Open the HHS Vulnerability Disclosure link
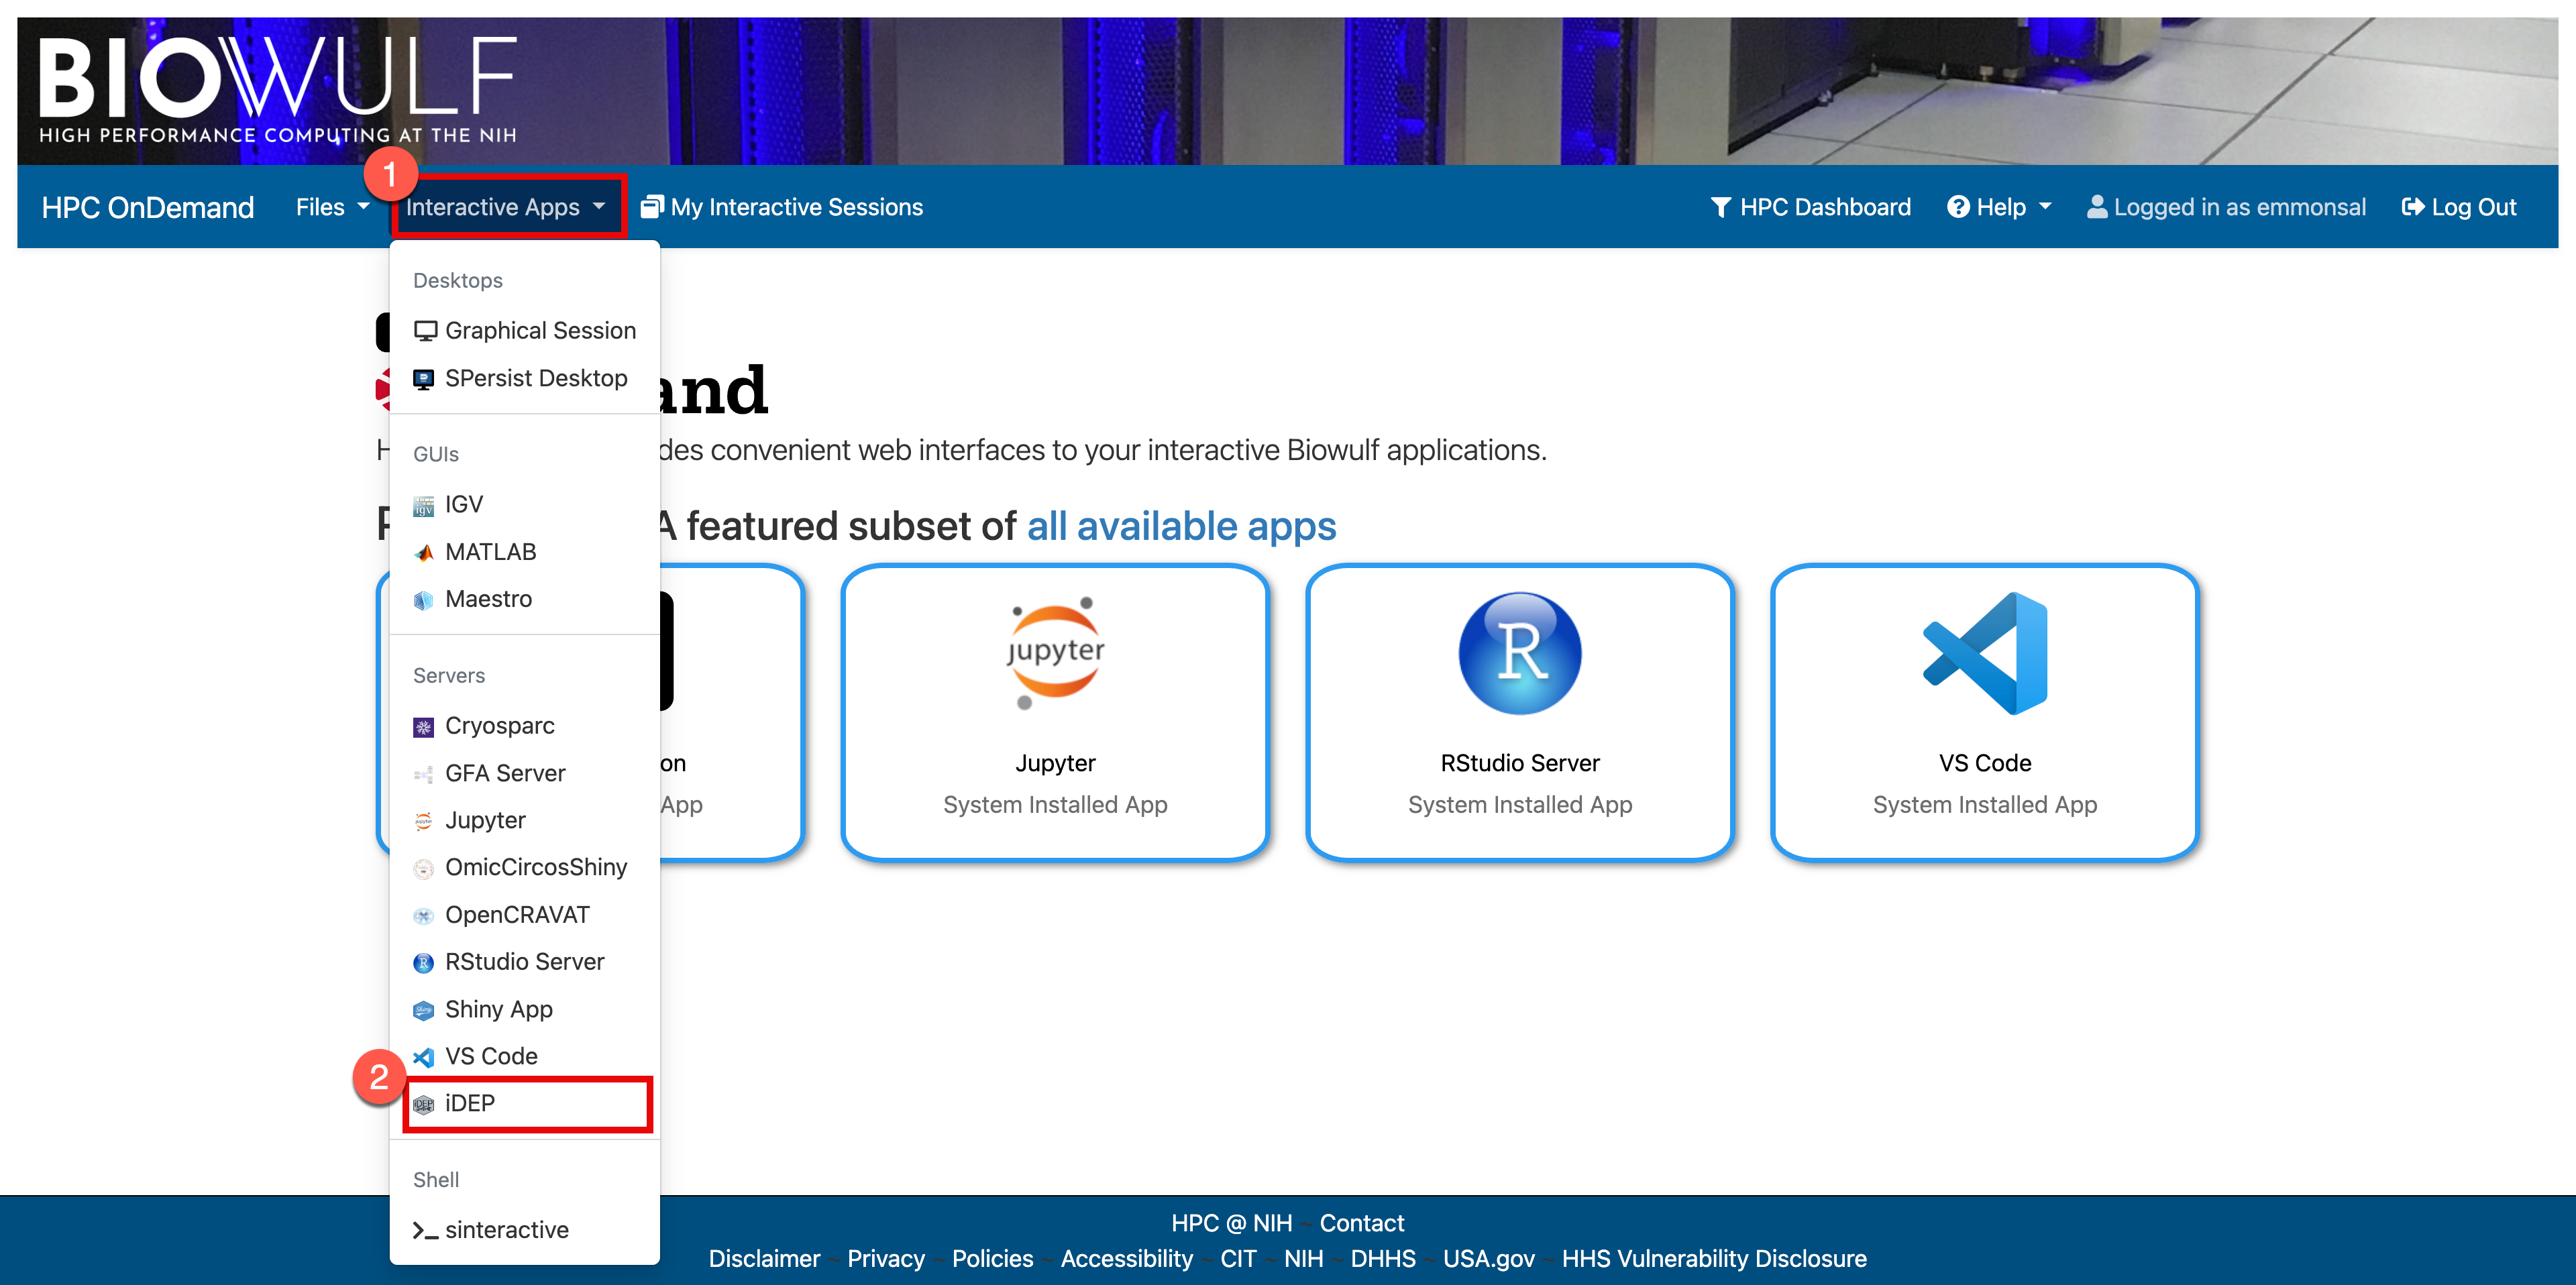 click(x=1714, y=1259)
